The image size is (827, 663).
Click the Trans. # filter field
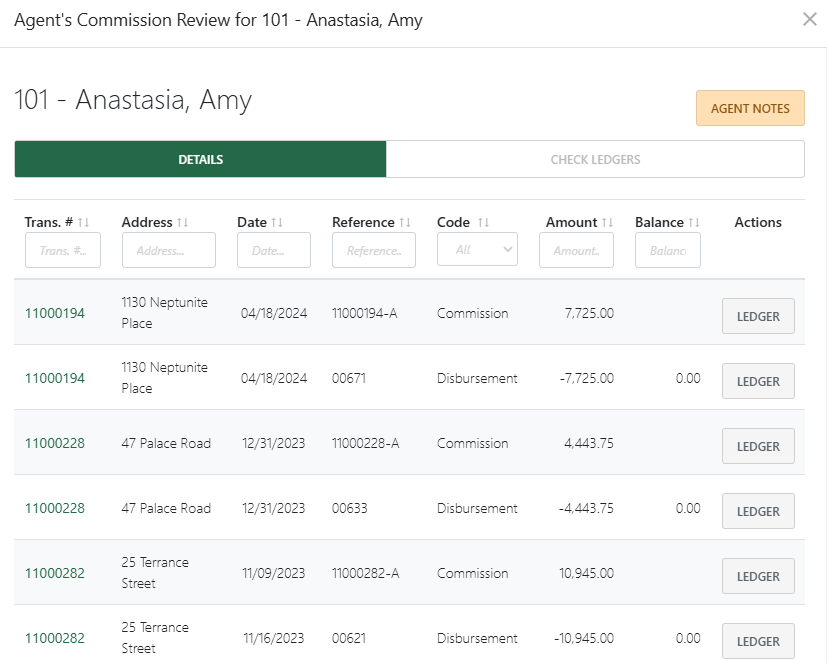click(x=62, y=250)
